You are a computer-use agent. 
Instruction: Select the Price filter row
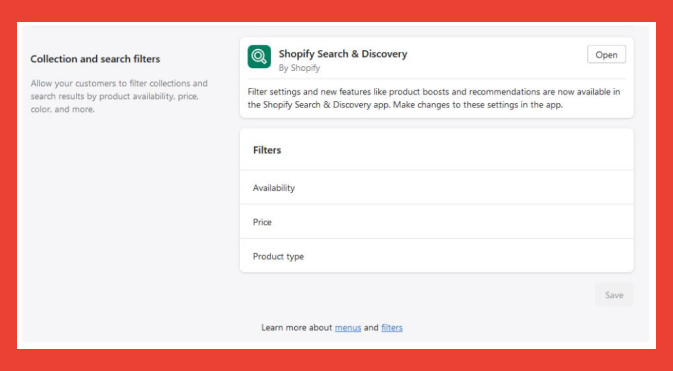click(x=437, y=222)
